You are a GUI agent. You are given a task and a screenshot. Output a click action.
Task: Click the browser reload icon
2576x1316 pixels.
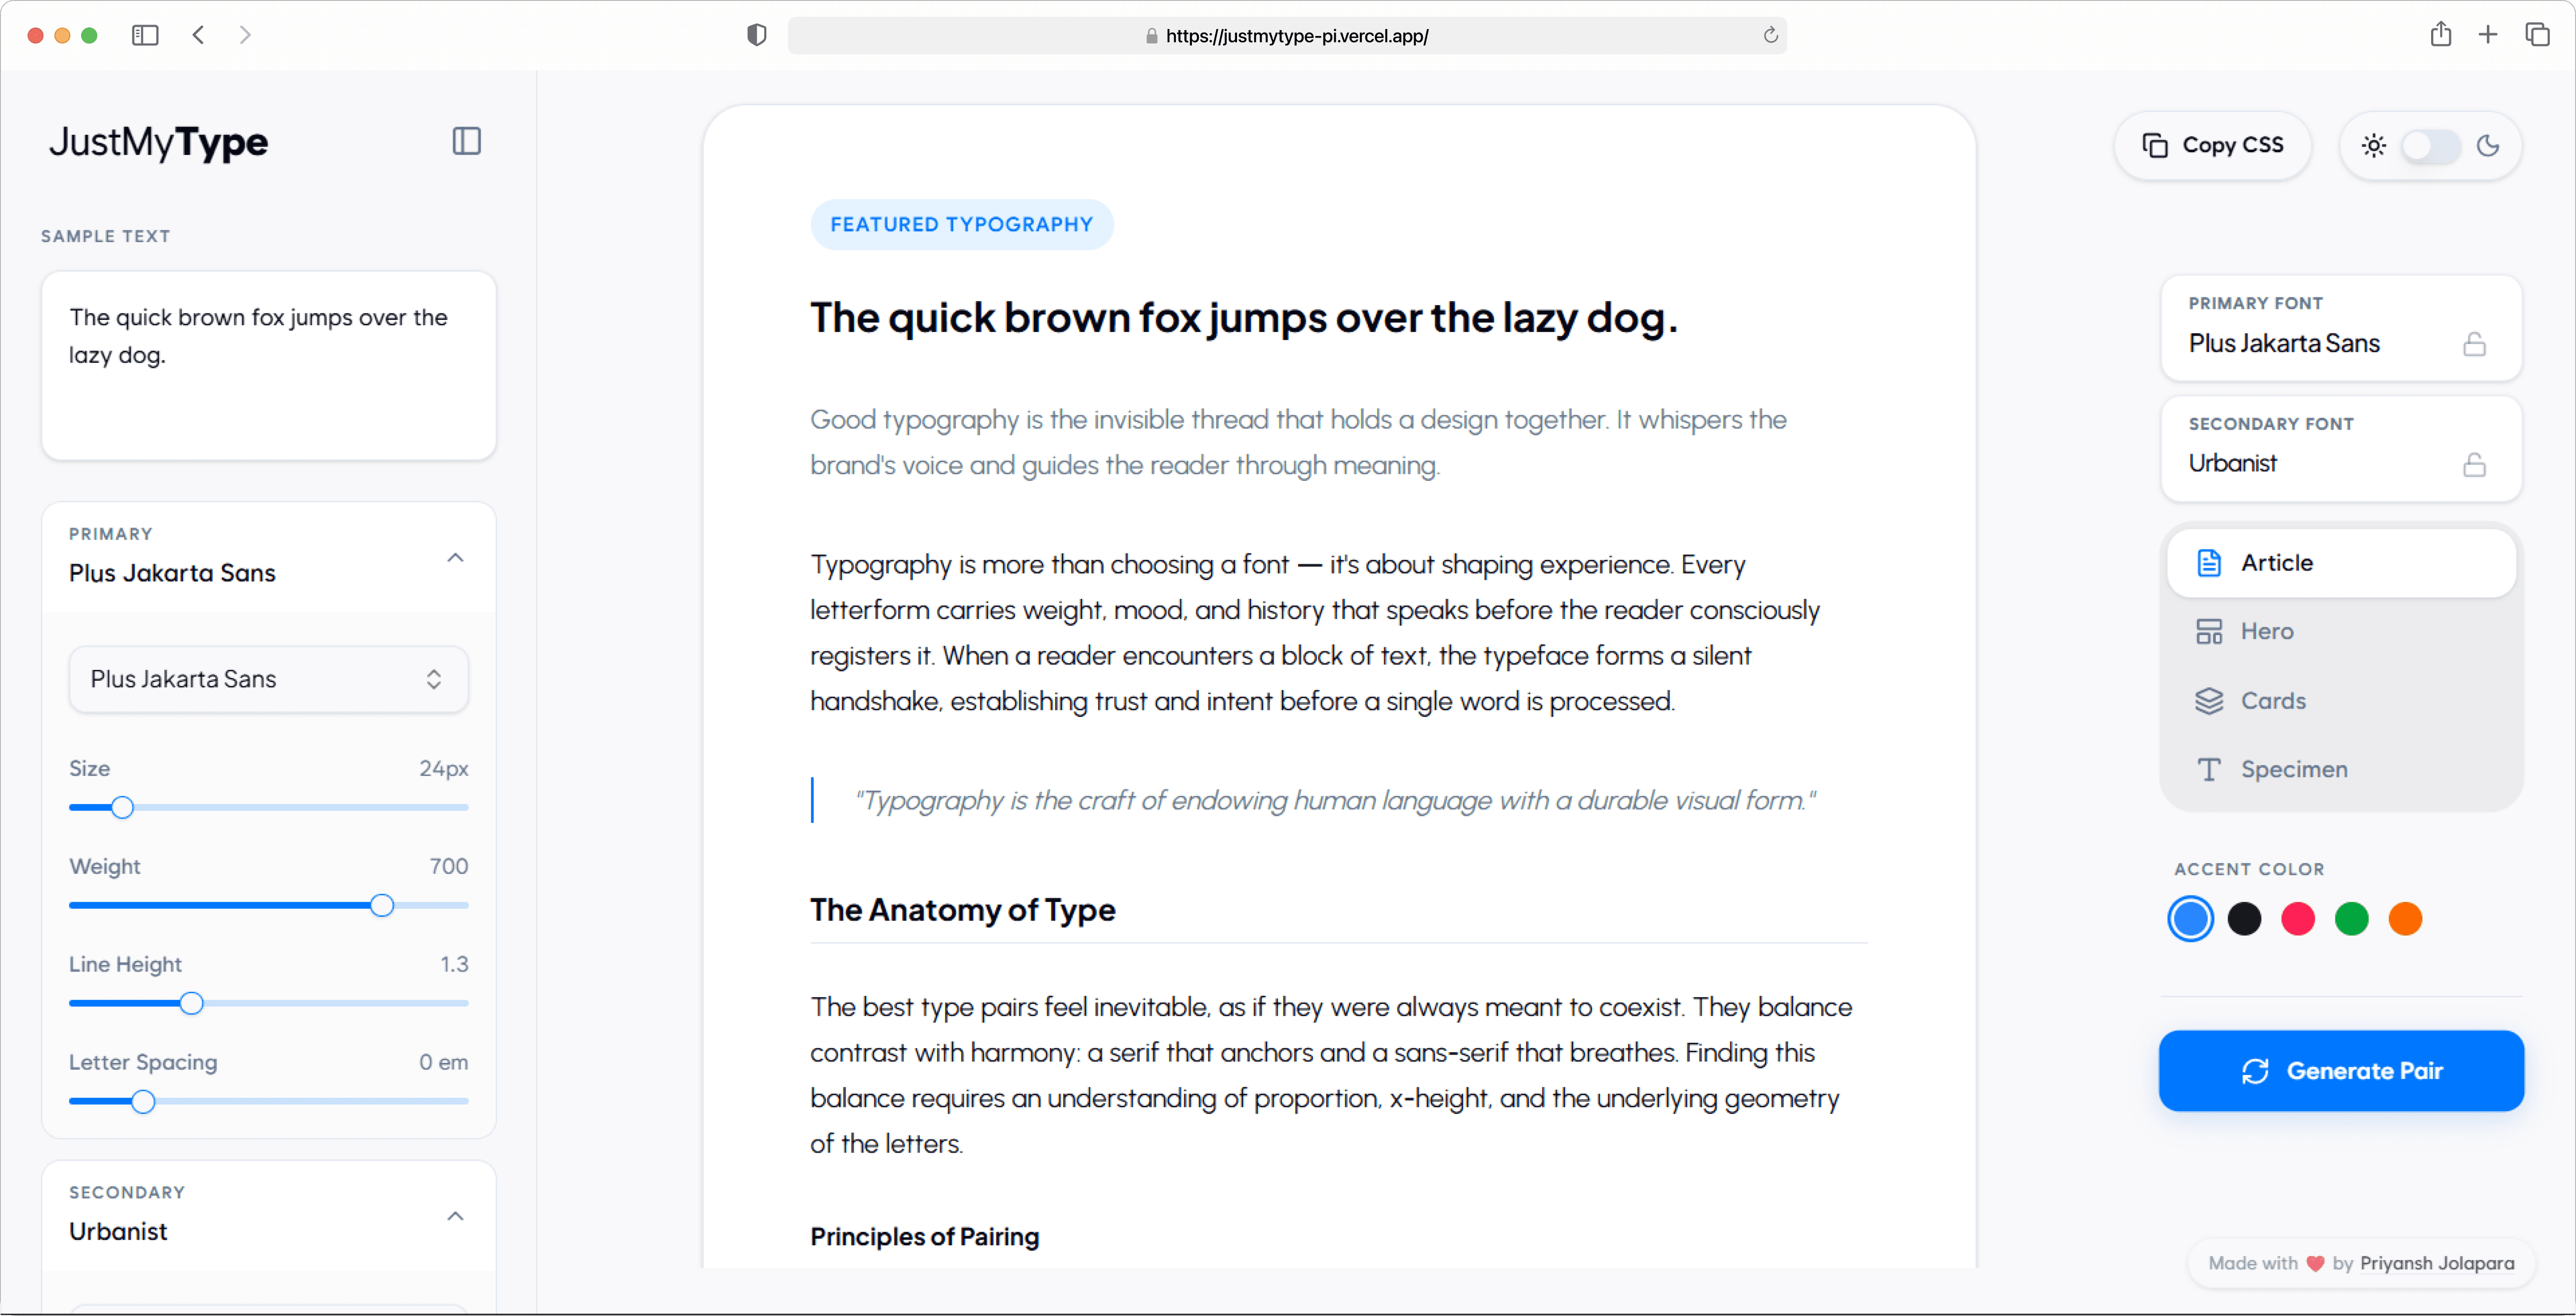tap(1770, 35)
